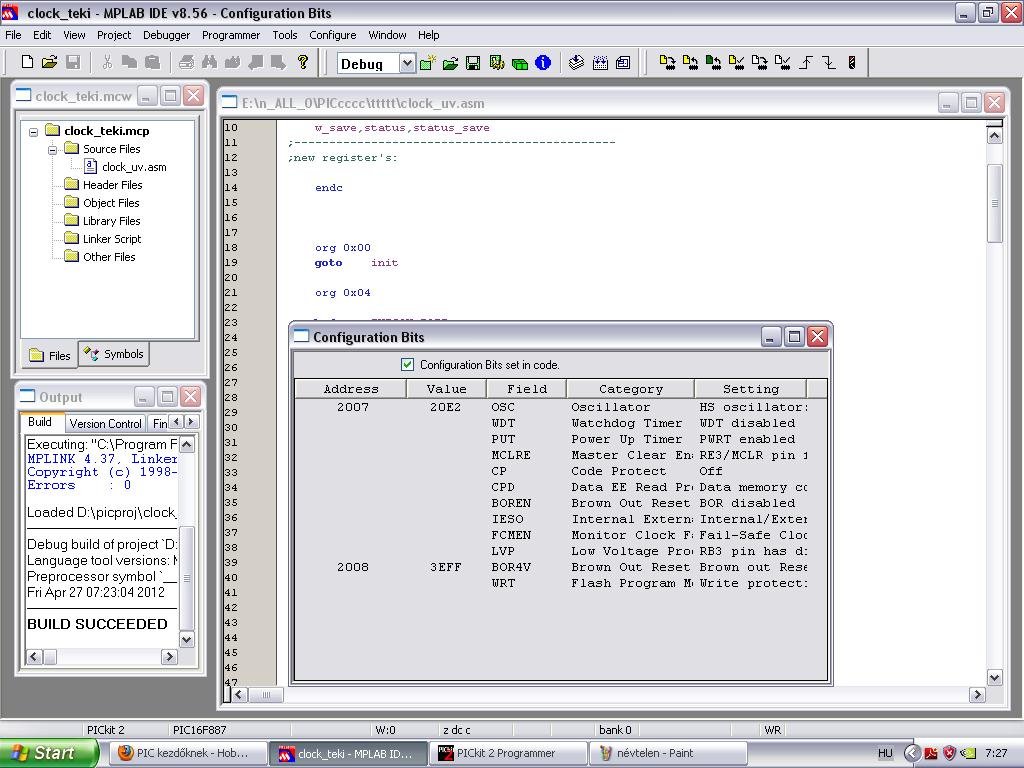Image resolution: width=1024 pixels, height=768 pixels.
Task: Click the New Project icon
Action: point(428,63)
